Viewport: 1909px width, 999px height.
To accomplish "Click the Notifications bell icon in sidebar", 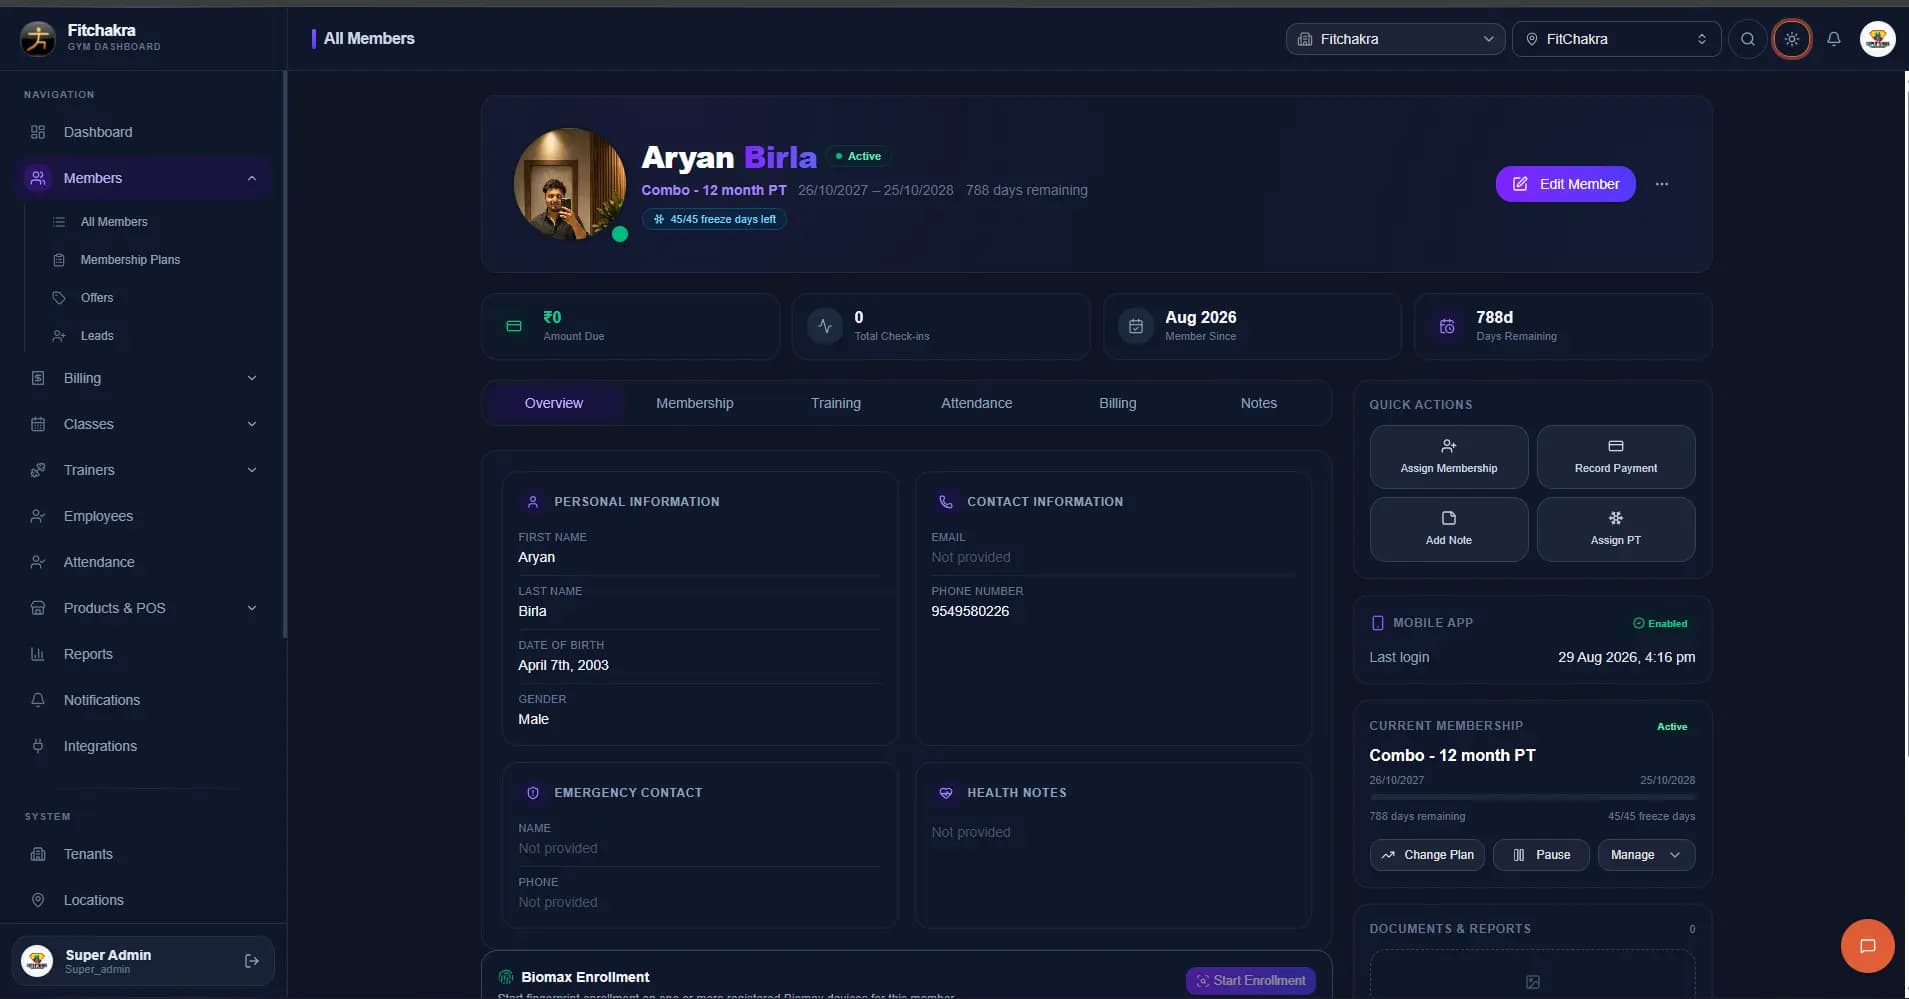I will pyautogui.click(x=38, y=700).
